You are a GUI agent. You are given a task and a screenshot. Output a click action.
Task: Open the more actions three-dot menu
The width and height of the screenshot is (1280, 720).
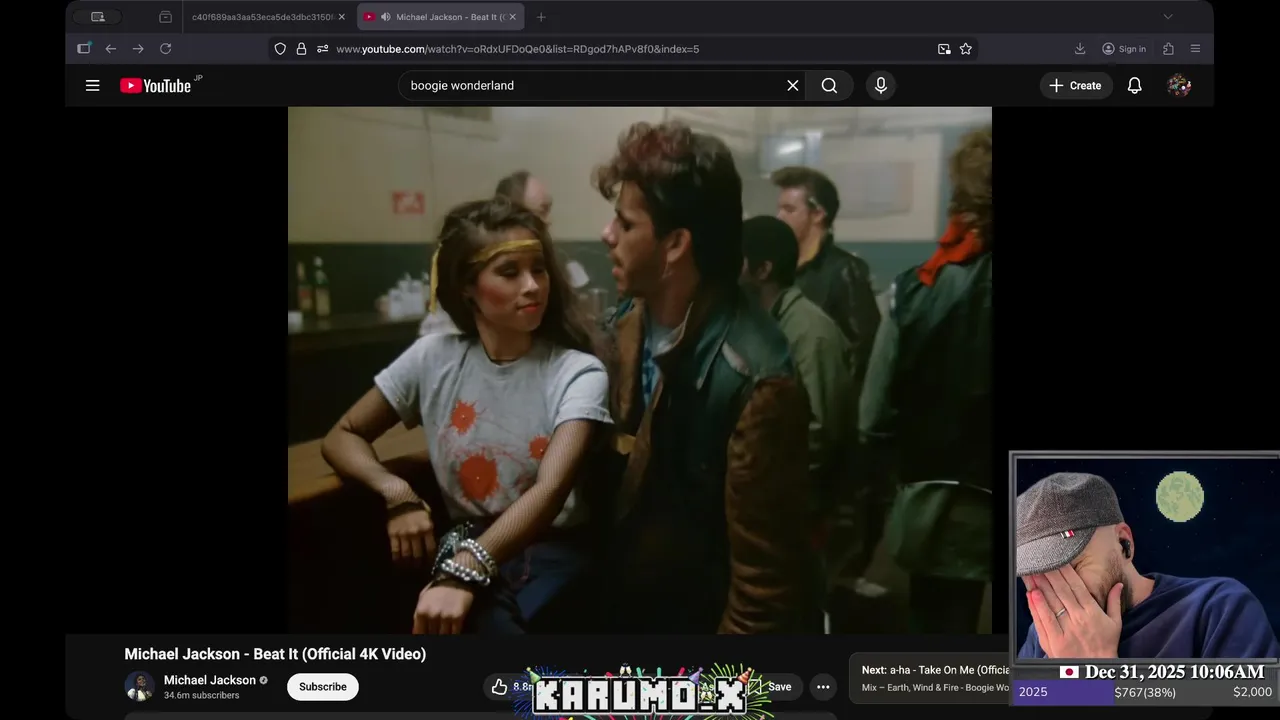coord(823,687)
